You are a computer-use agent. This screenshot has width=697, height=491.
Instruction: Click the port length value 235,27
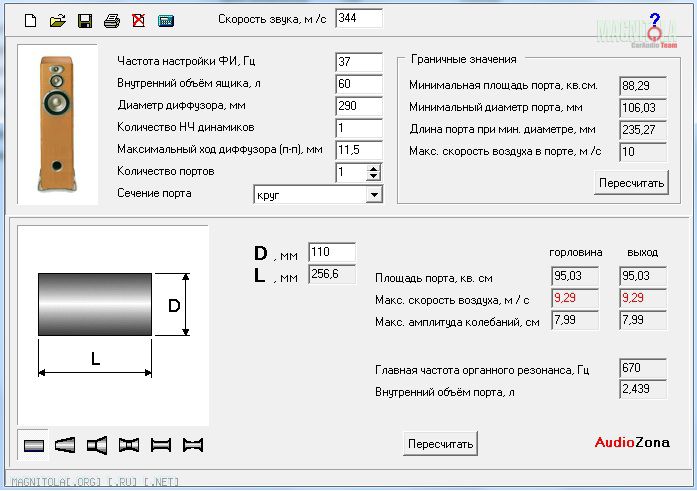[643, 130]
